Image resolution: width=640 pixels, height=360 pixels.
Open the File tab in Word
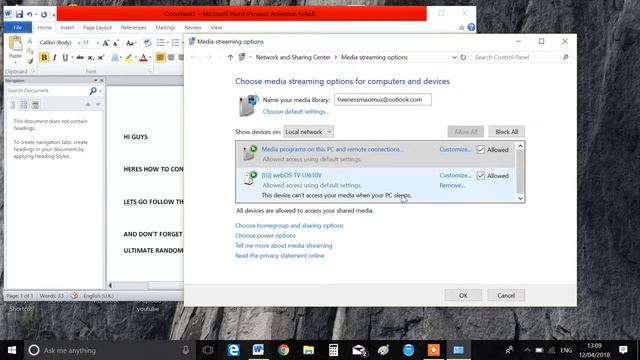pyautogui.click(x=18, y=27)
